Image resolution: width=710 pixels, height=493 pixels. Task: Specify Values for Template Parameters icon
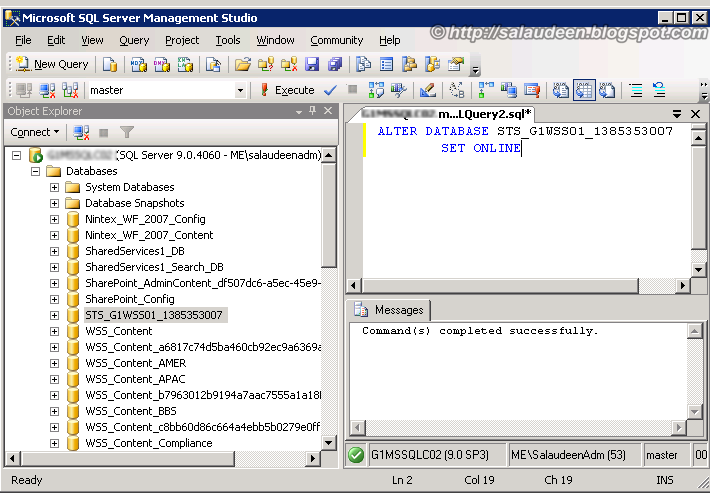[456, 90]
